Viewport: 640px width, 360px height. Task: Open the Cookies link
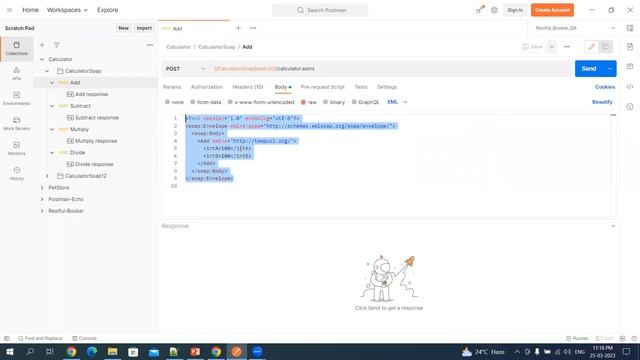pos(605,87)
